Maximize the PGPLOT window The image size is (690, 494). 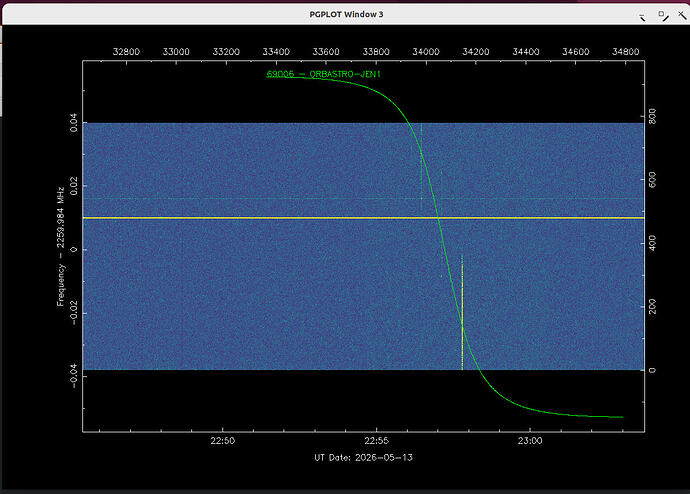[x=663, y=16]
